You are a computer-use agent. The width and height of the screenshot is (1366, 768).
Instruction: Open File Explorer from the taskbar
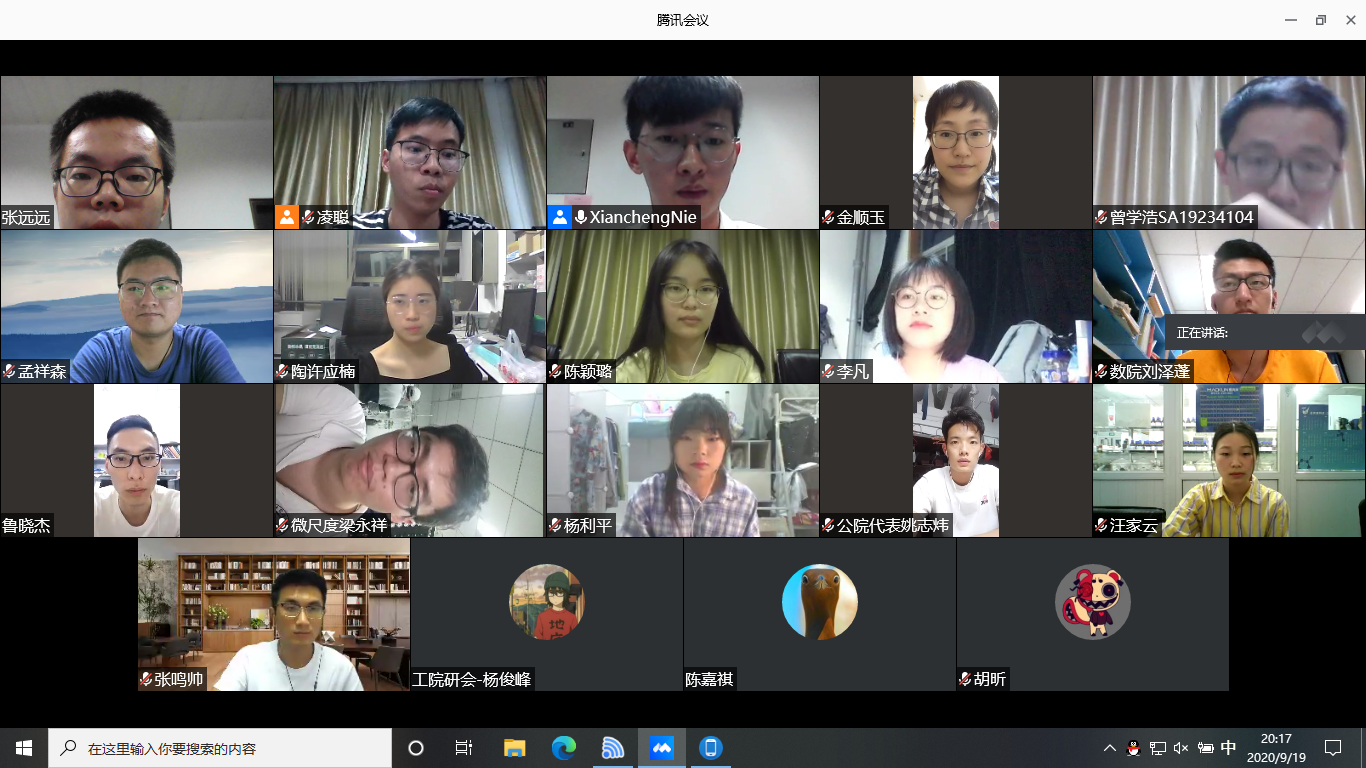[515, 748]
